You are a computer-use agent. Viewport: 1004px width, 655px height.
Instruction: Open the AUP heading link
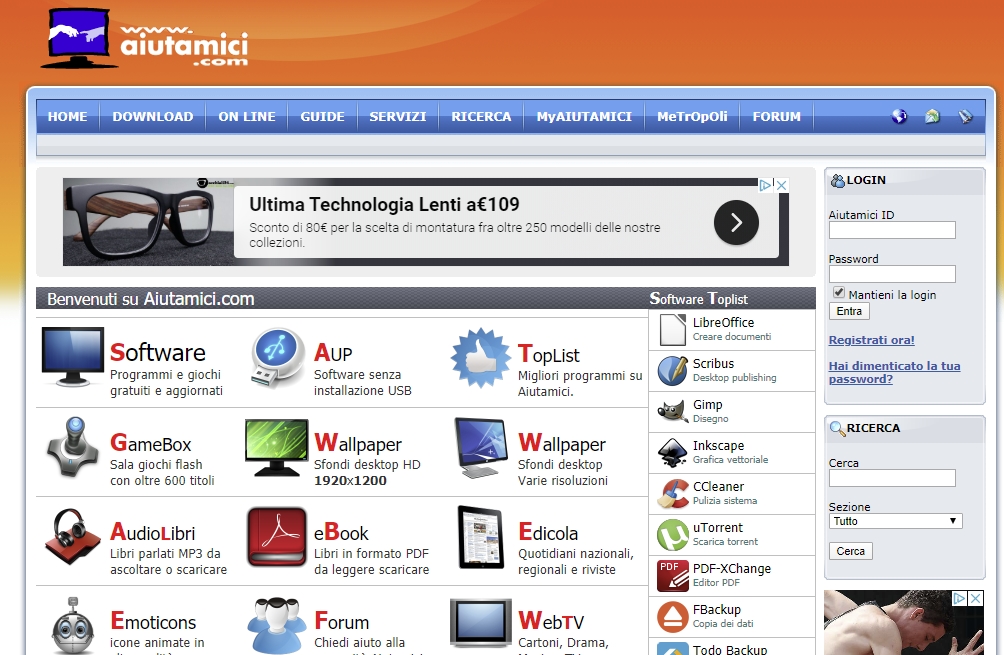coord(333,353)
